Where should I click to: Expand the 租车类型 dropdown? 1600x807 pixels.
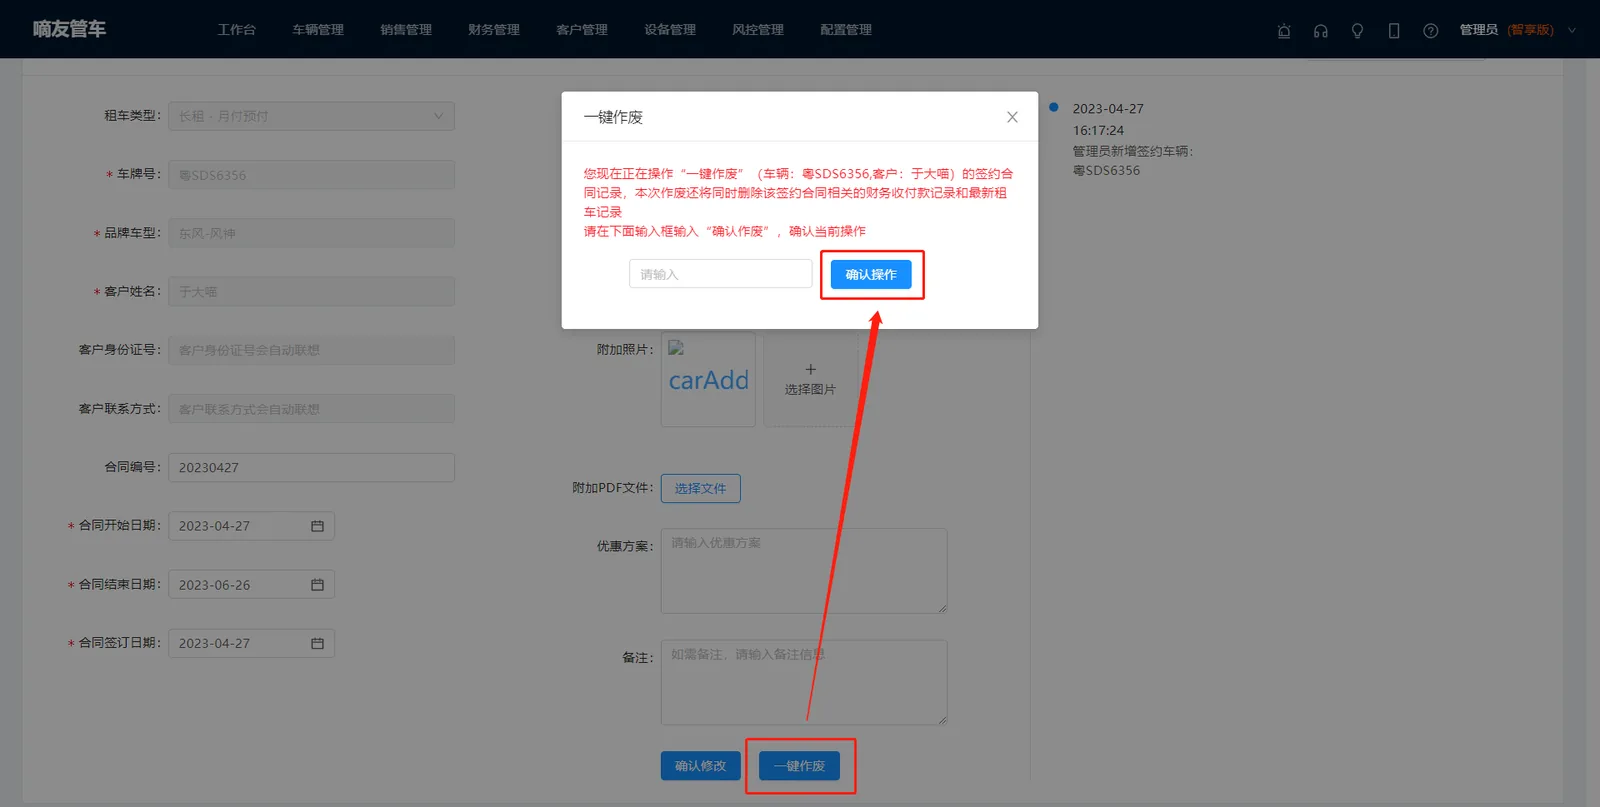[x=311, y=116]
